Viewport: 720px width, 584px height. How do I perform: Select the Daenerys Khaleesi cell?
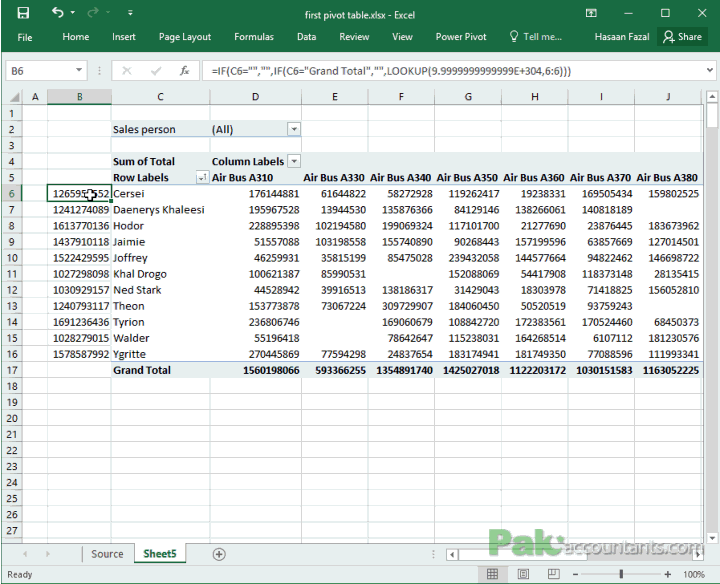coord(160,210)
